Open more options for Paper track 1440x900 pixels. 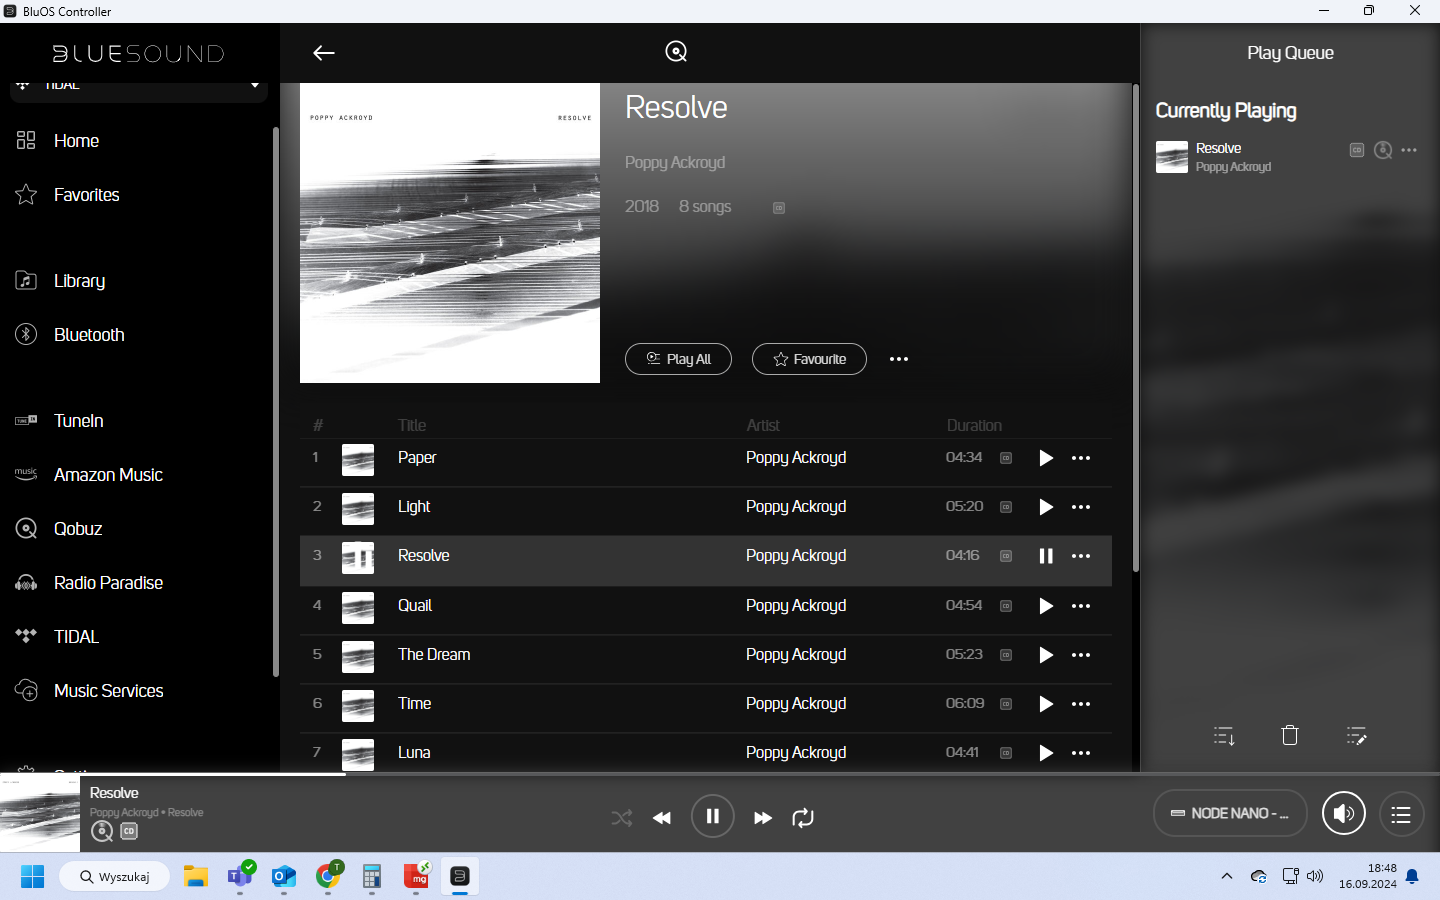pyautogui.click(x=1081, y=458)
